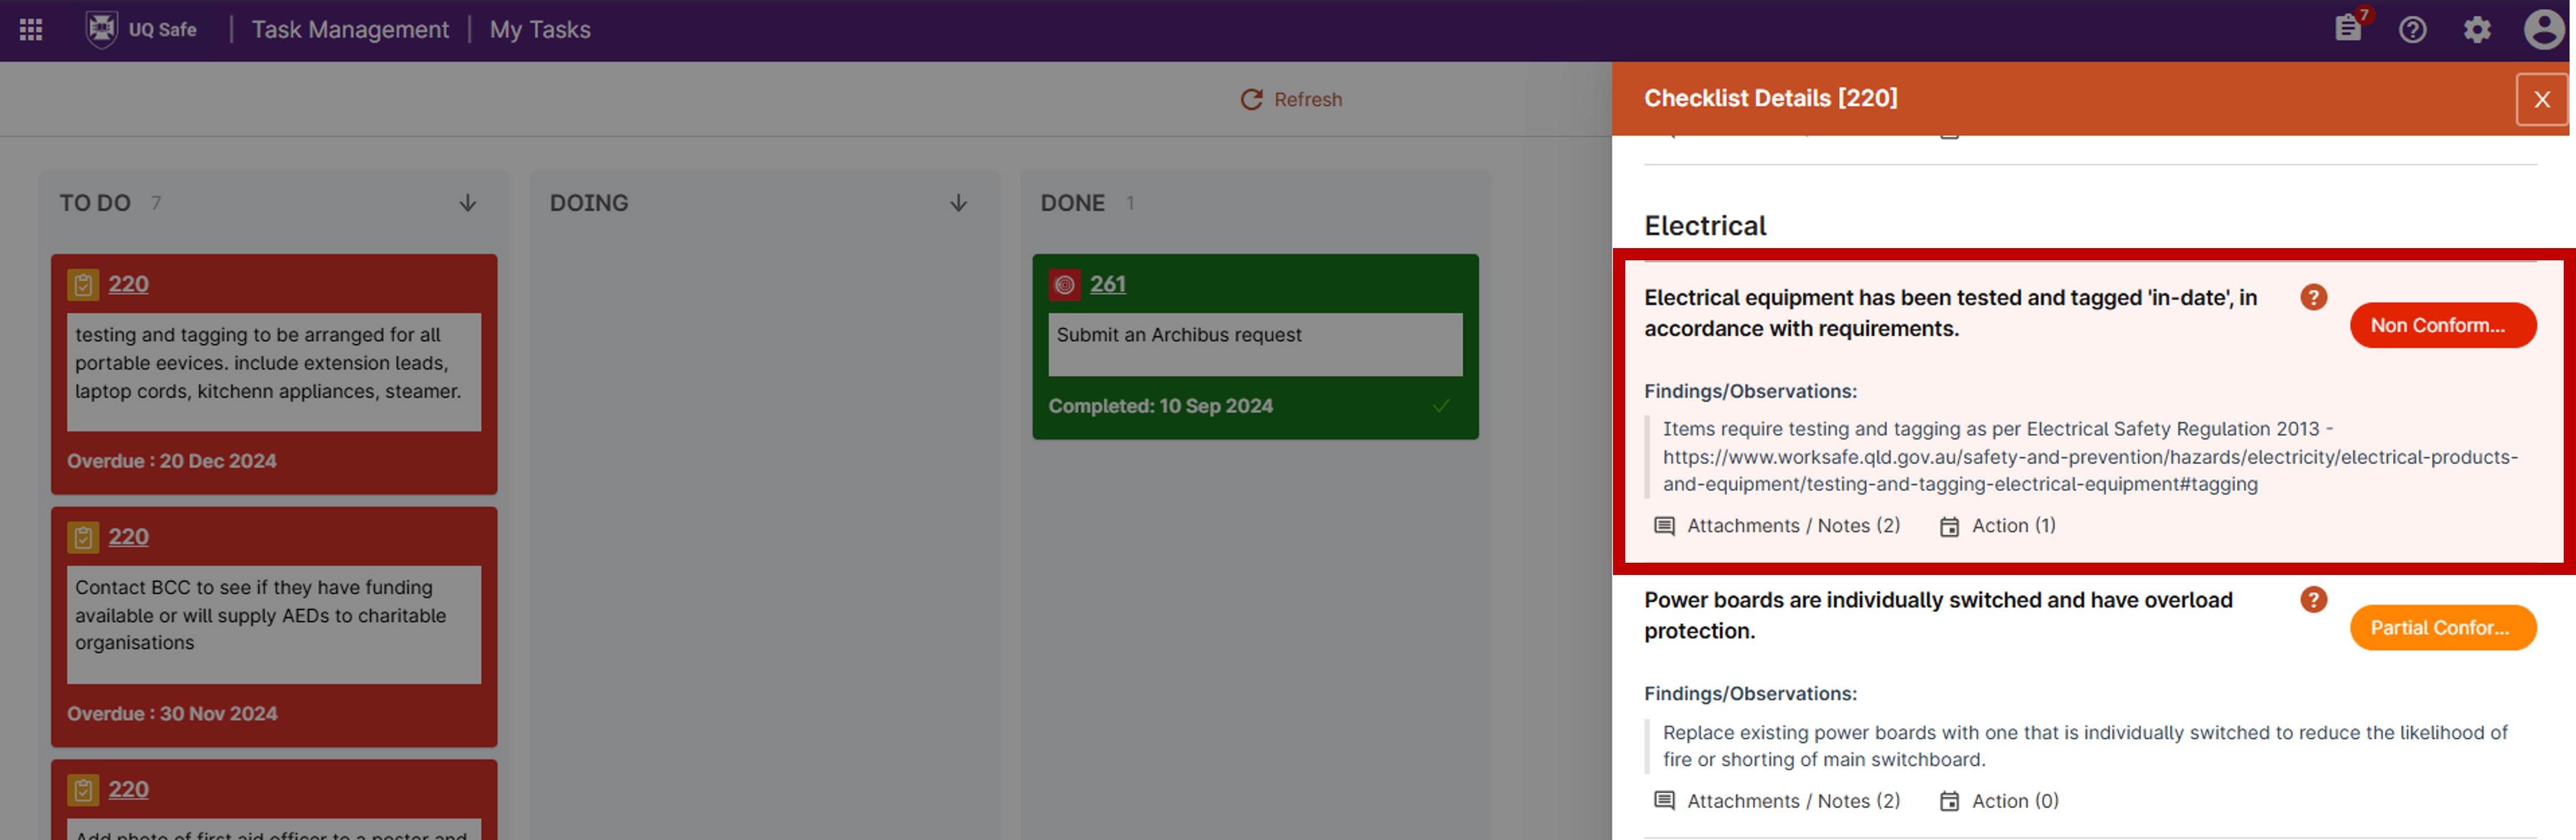
Task: Click checklist icon on the third TO DO card
Action: pyautogui.click(x=83, y=791)
